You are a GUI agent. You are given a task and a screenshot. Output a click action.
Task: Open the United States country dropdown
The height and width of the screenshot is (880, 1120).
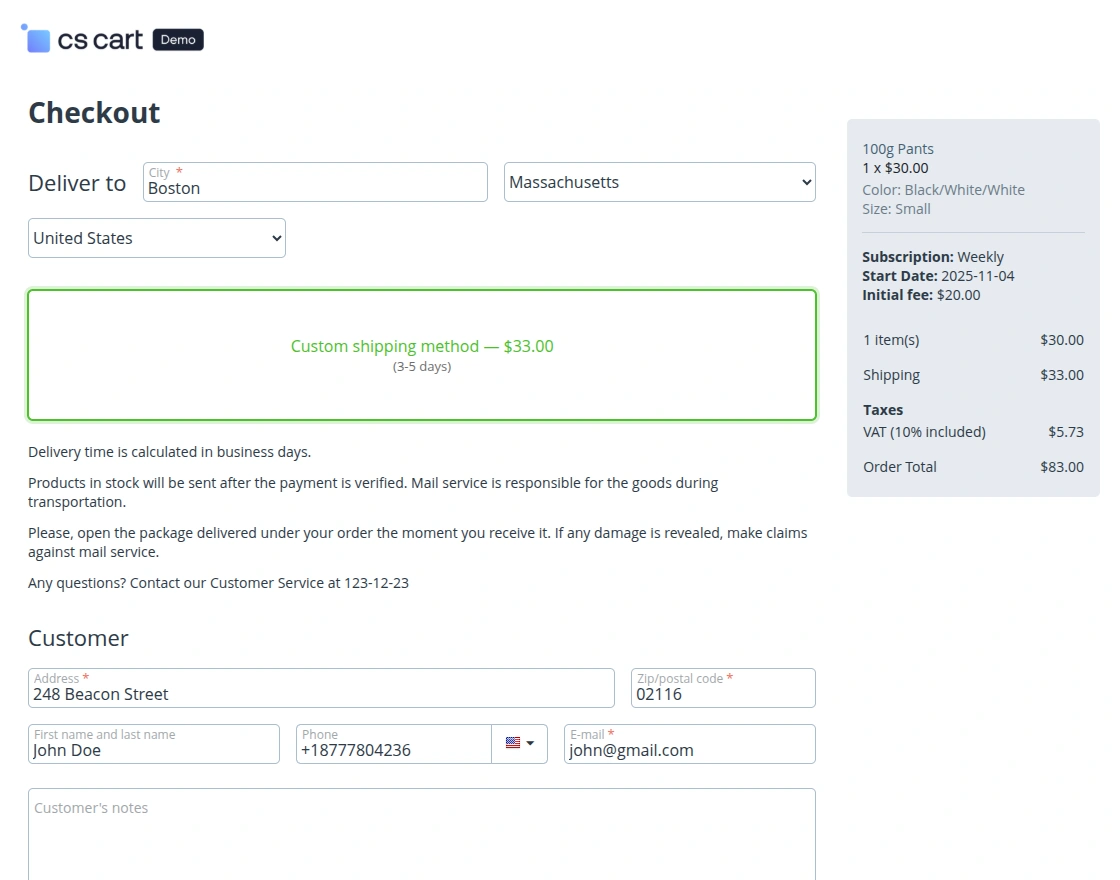coord(157,238)
